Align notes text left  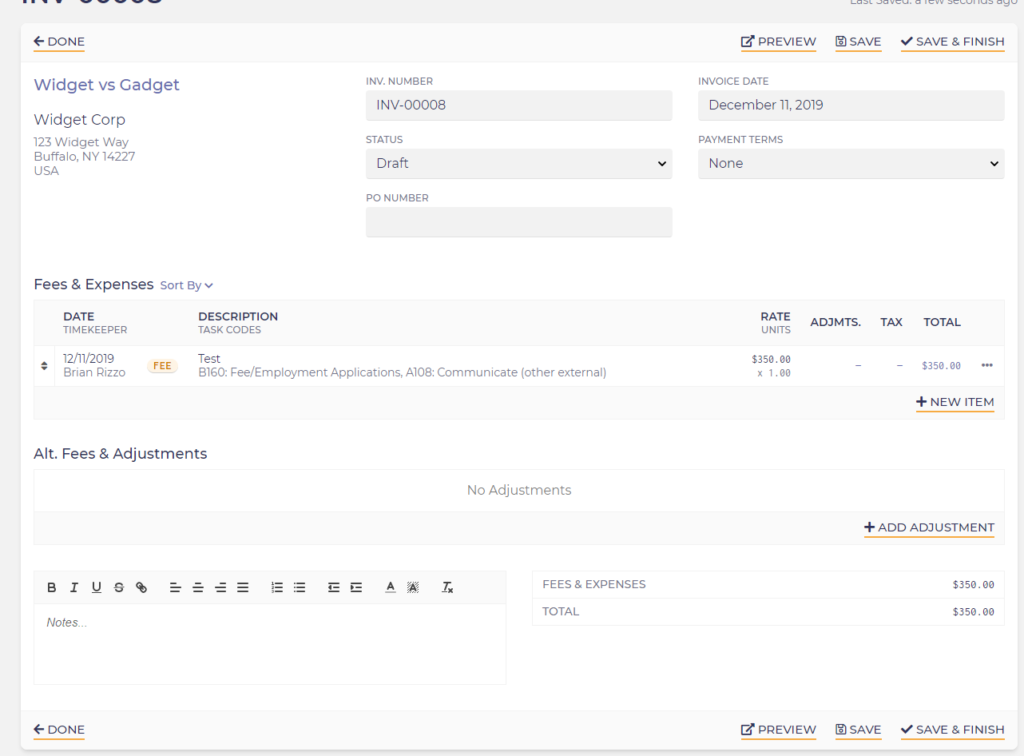point(175,588)
